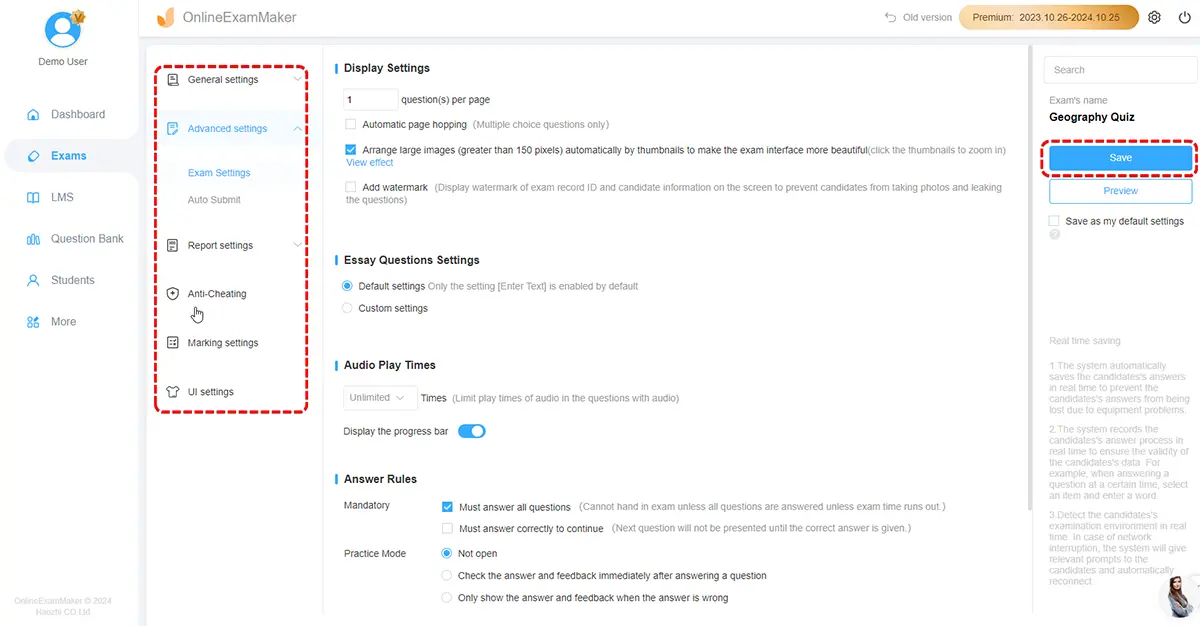Click the More grid icon

(x=33, y=322)
